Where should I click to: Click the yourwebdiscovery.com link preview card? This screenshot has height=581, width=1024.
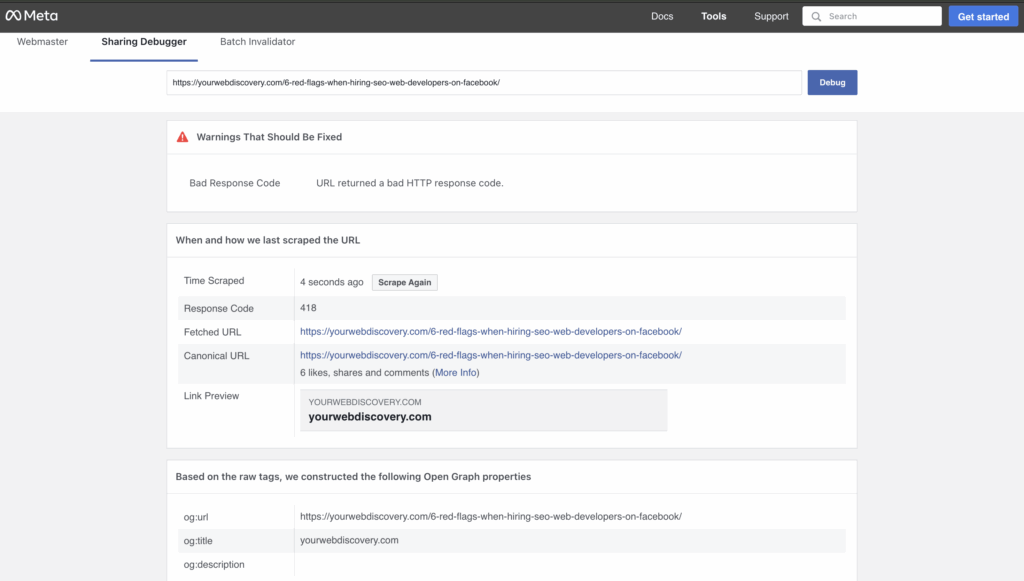coord(483,410)
